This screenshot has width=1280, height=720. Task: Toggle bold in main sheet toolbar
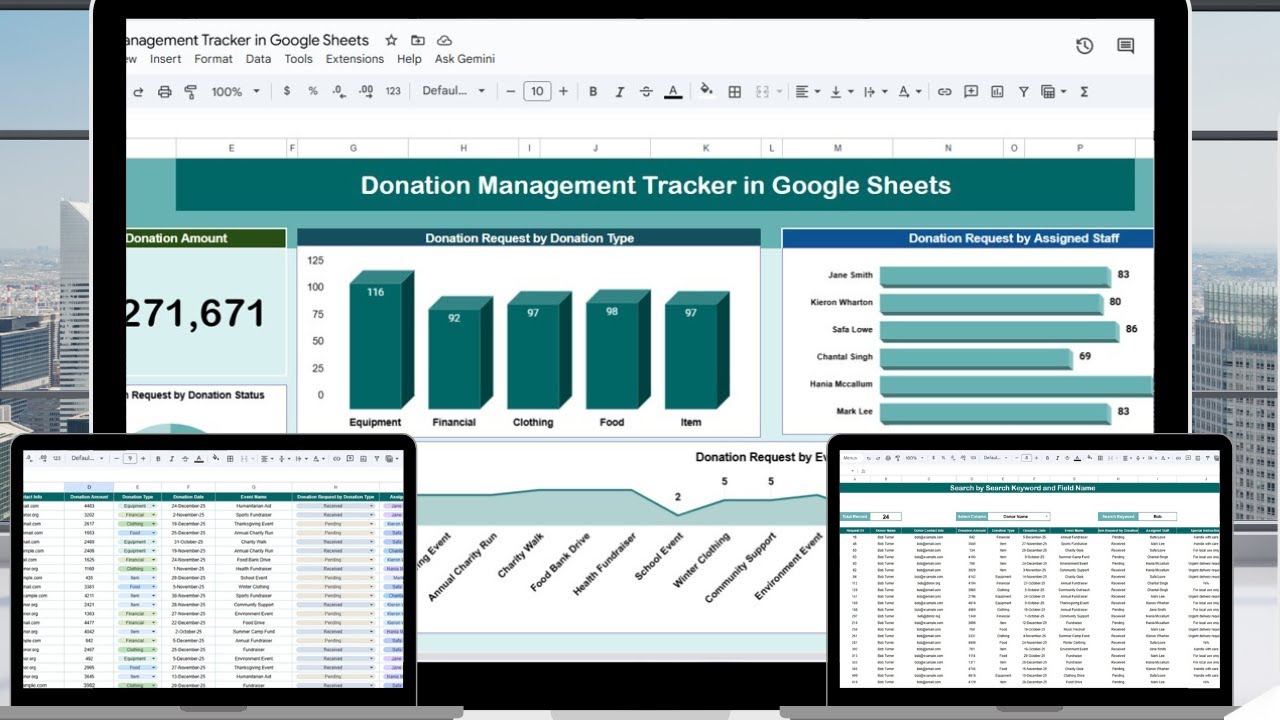click(593, 91)
